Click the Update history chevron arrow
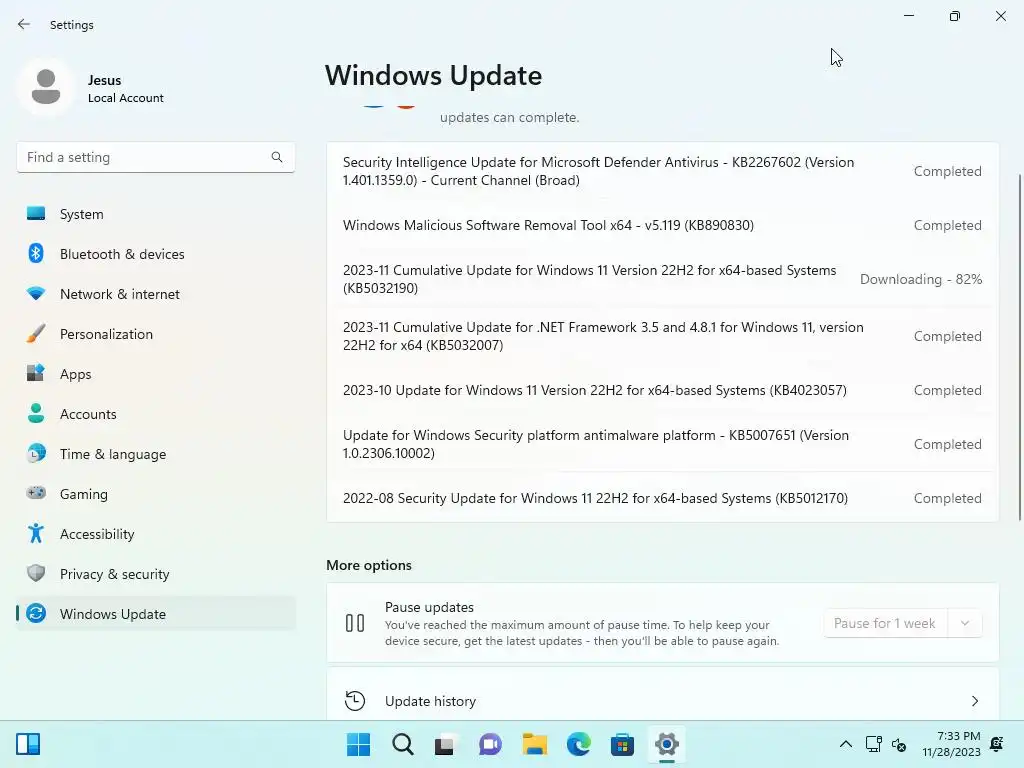The image size is (1024, 768). point(974,701)
